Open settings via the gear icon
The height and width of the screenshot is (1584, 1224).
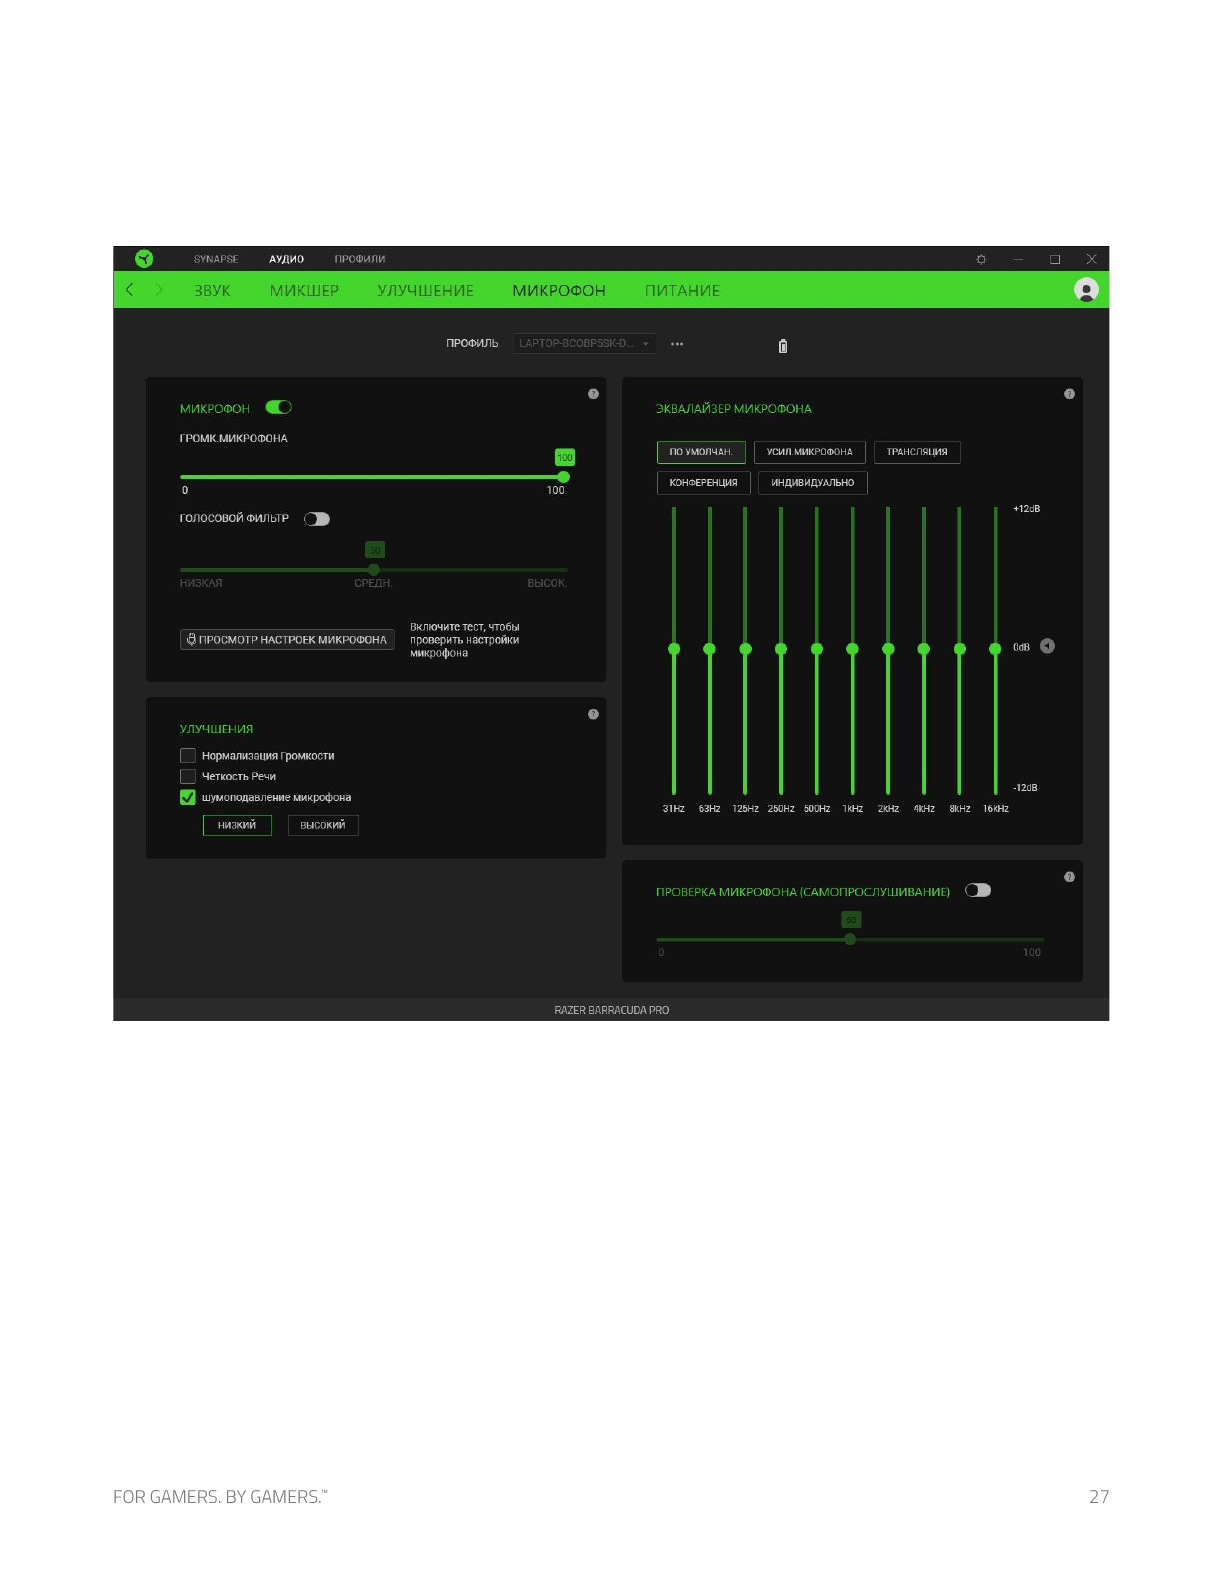[981, 259]
